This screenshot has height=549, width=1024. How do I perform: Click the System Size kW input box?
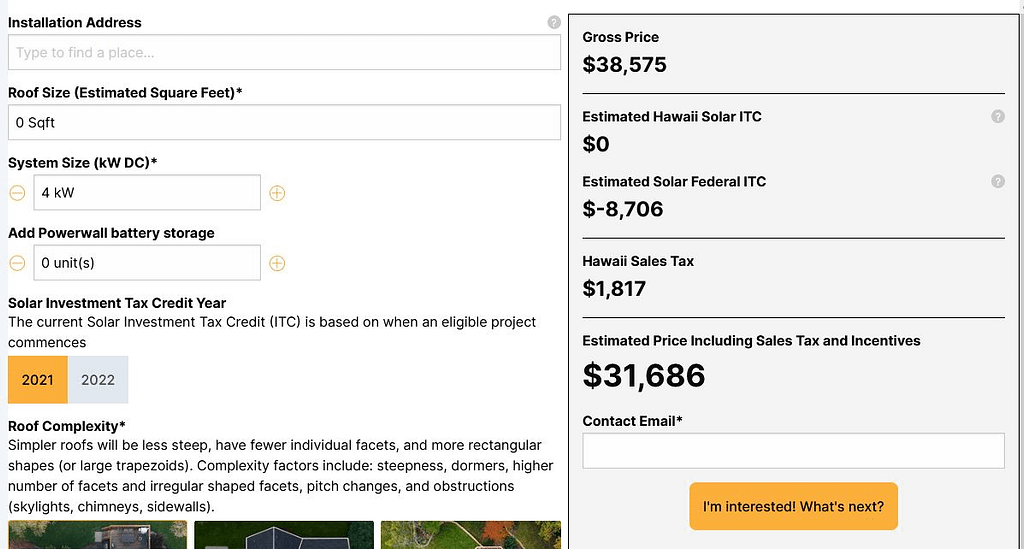pos(147,193)
